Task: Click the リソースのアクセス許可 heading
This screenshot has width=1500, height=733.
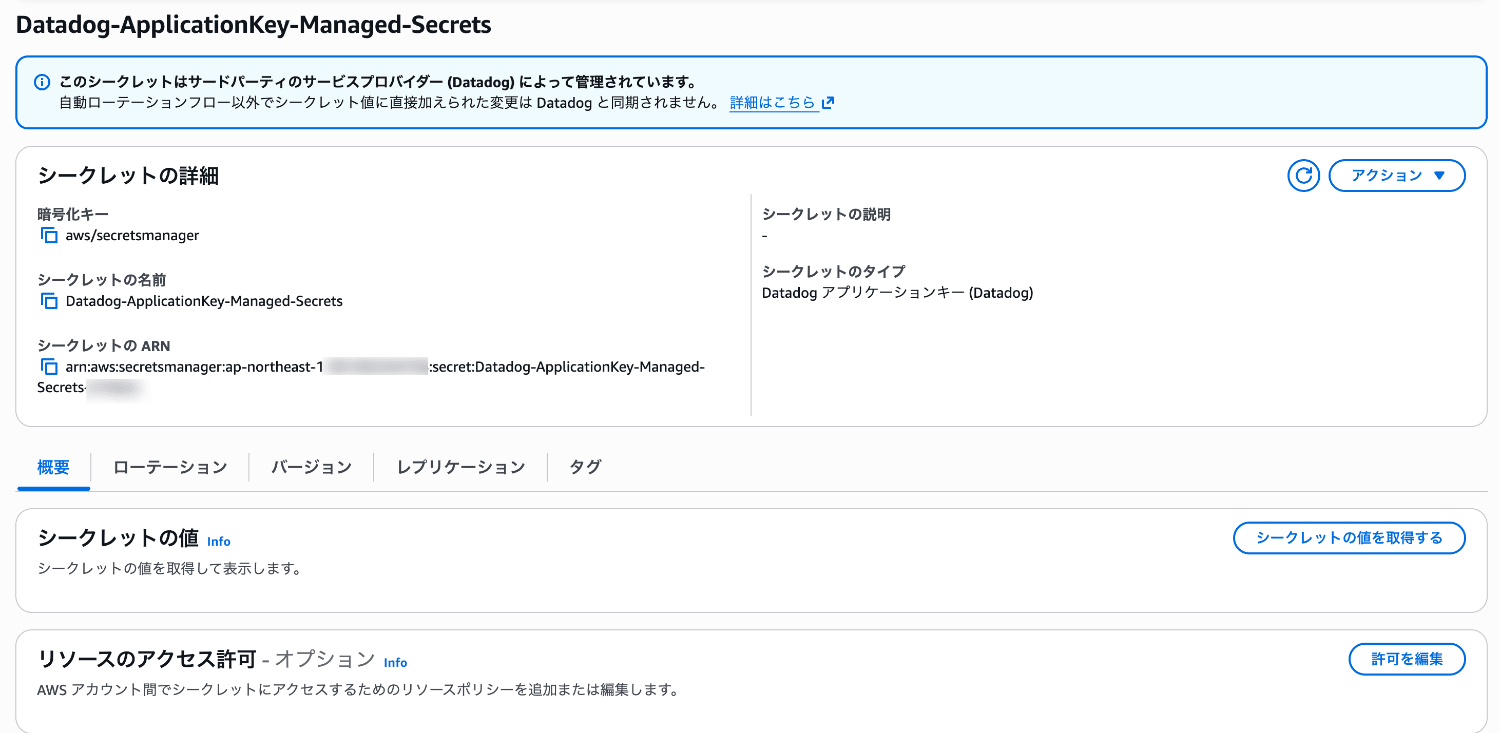Action: pos(146,659)
